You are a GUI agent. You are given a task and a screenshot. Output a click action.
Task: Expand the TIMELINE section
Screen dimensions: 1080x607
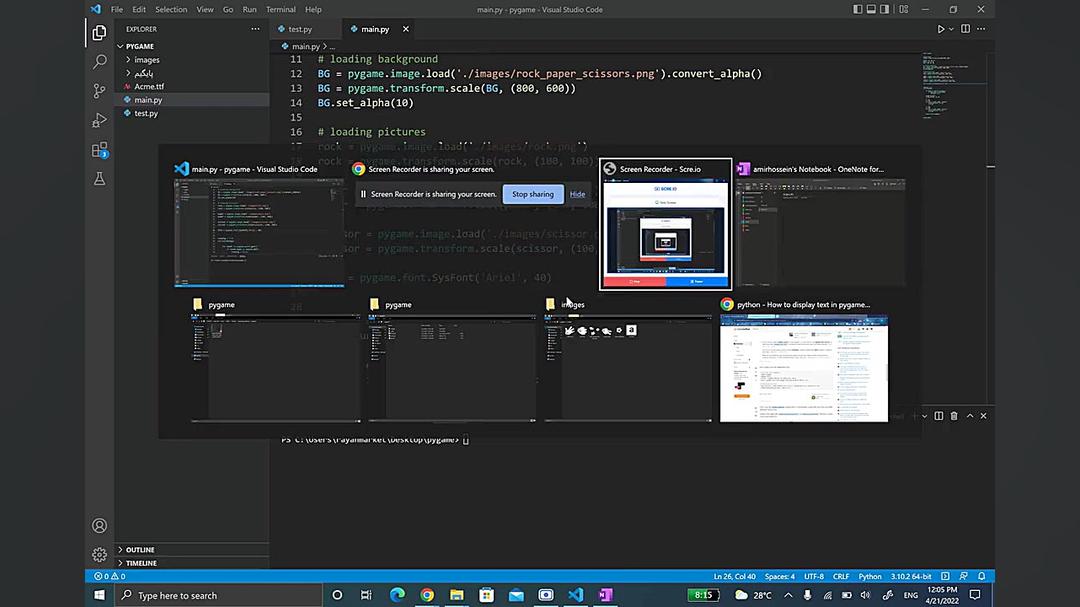(x=141, y=563)
